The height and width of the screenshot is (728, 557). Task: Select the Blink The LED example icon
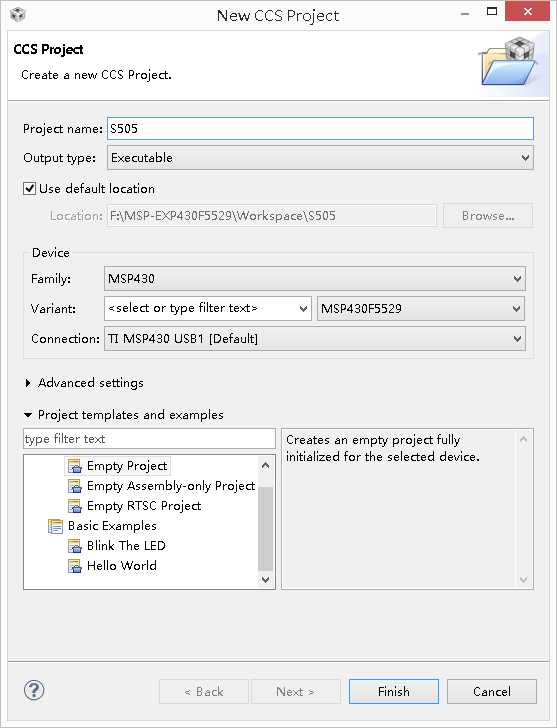tap(75, 546)
